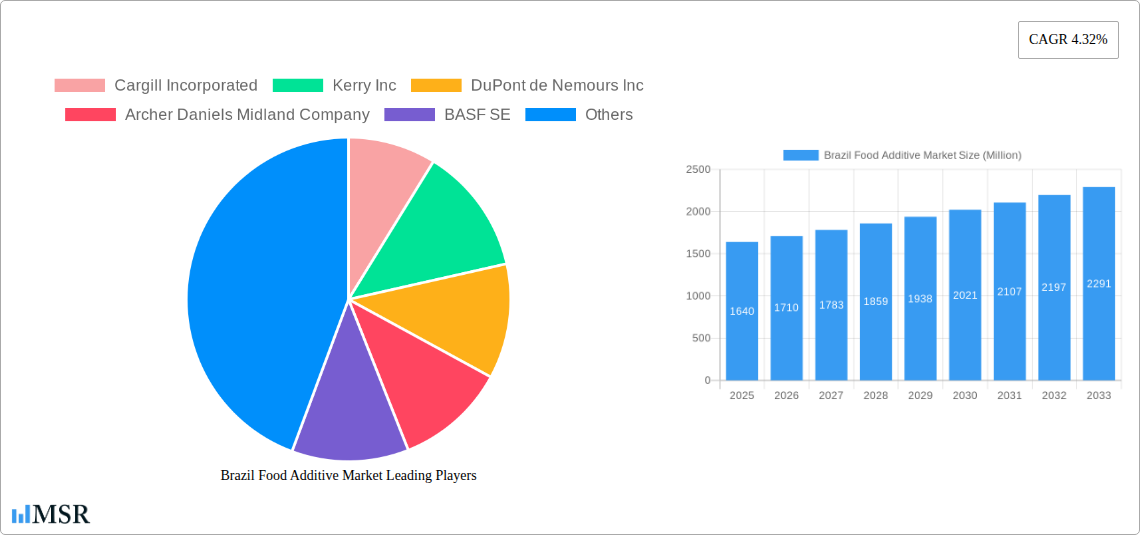Click the Brazil Food Additive Market Size legend text
1140x535 pixels.
923,155
